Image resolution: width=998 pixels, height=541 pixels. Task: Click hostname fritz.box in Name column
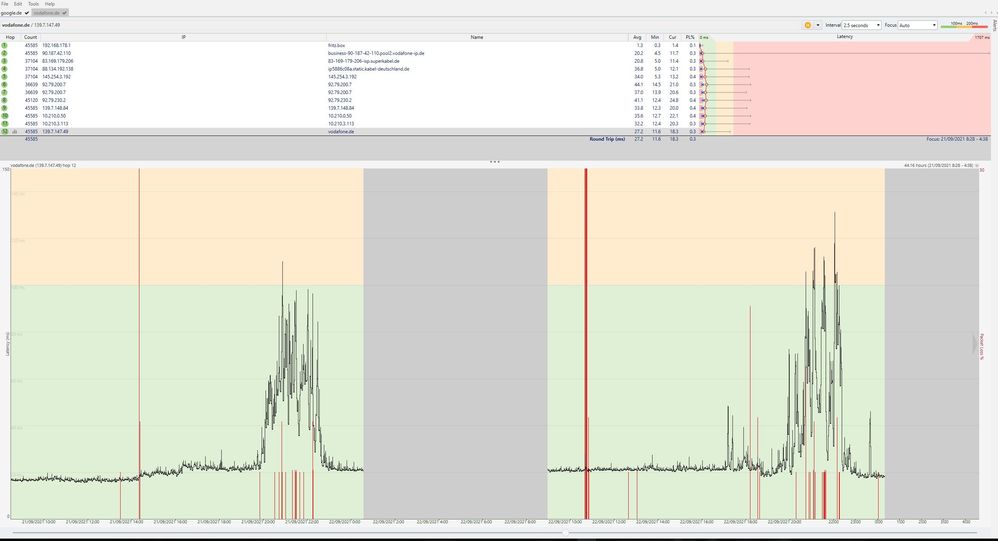click(336, 46)
